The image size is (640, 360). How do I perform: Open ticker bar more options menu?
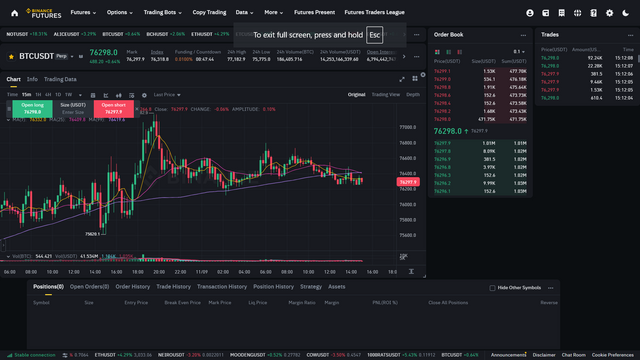pyautogui.click(x=416, y=35)
